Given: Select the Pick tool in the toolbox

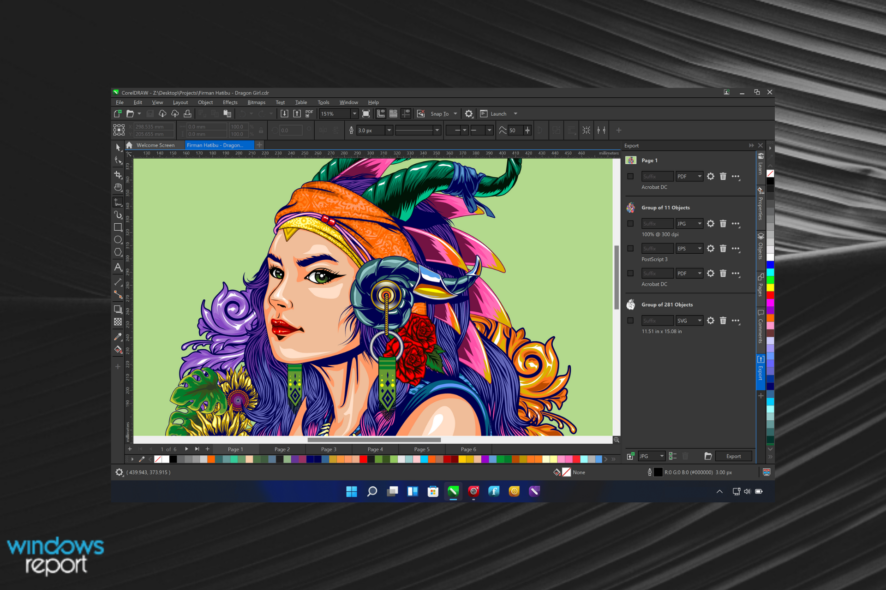Looking at the screenshot, I should [x=118, y=148].
